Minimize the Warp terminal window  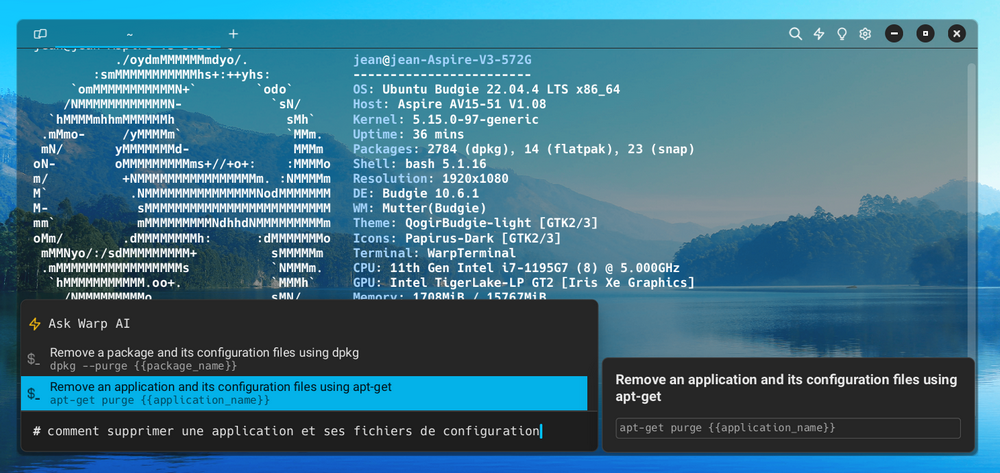pos(894,34)
